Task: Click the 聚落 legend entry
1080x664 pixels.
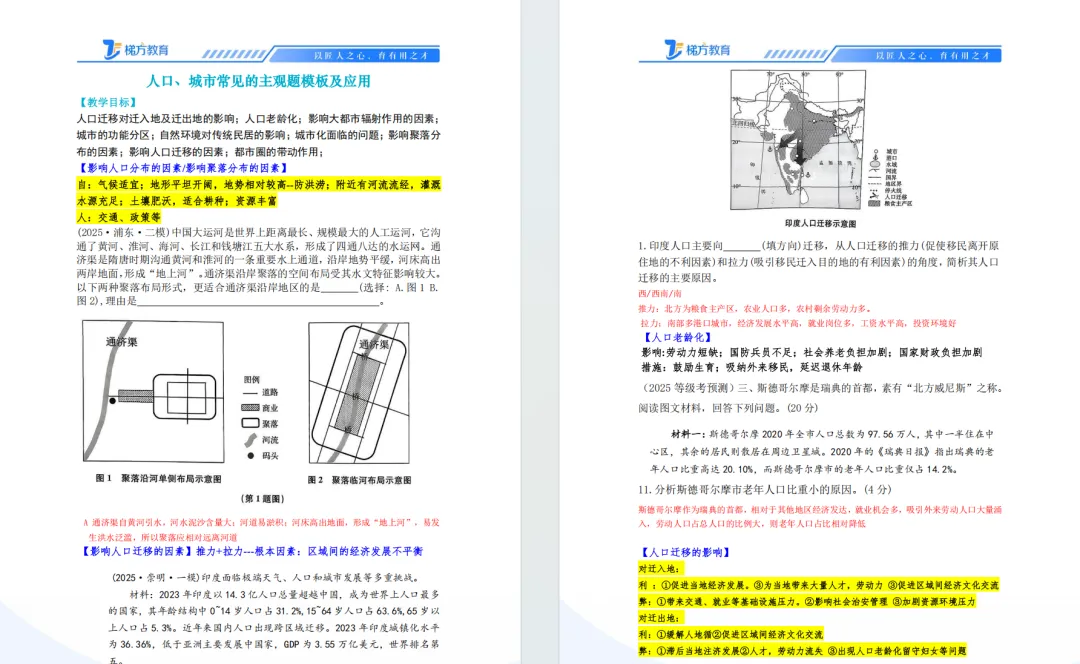Action: coord(260,424)
